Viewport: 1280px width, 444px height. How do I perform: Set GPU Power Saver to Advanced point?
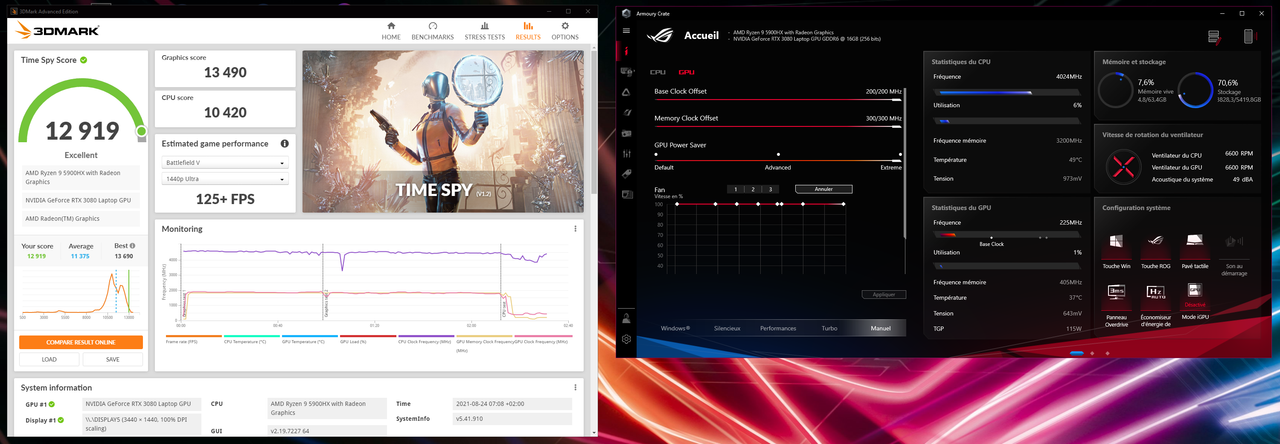[x=778, y=155]
